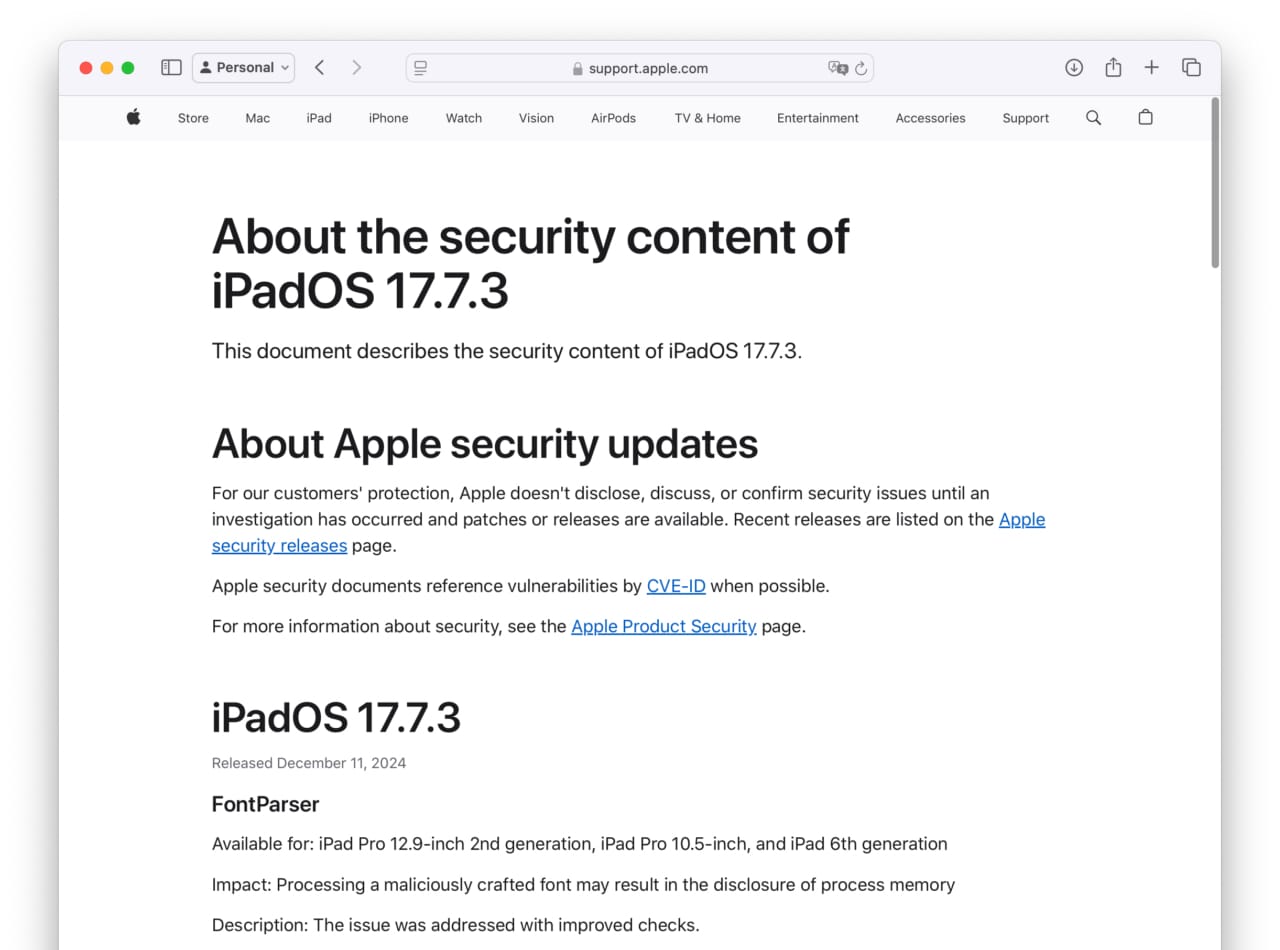Open the AirPods menu item
This screenshot has width=1280, height=950.
click(613, 118)
